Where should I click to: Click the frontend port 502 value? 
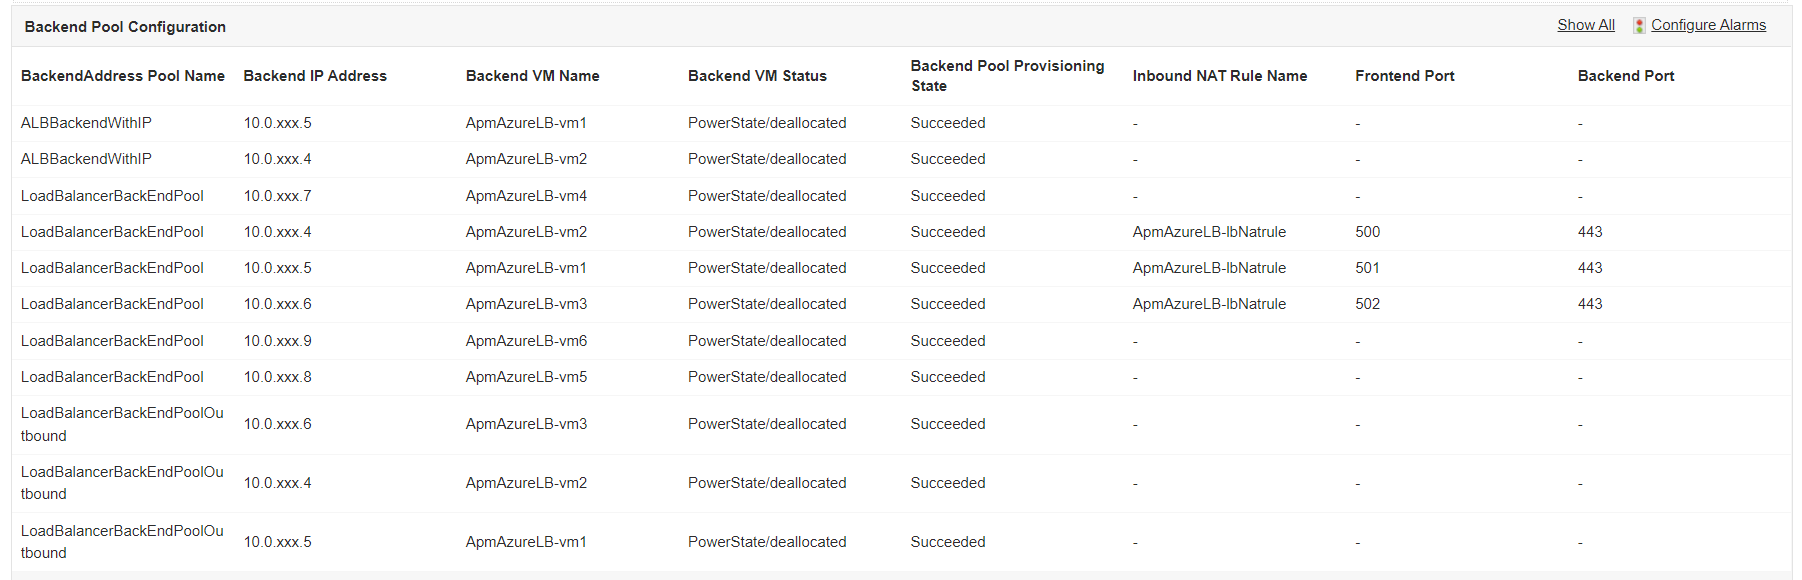click(x=1367, y=304)
